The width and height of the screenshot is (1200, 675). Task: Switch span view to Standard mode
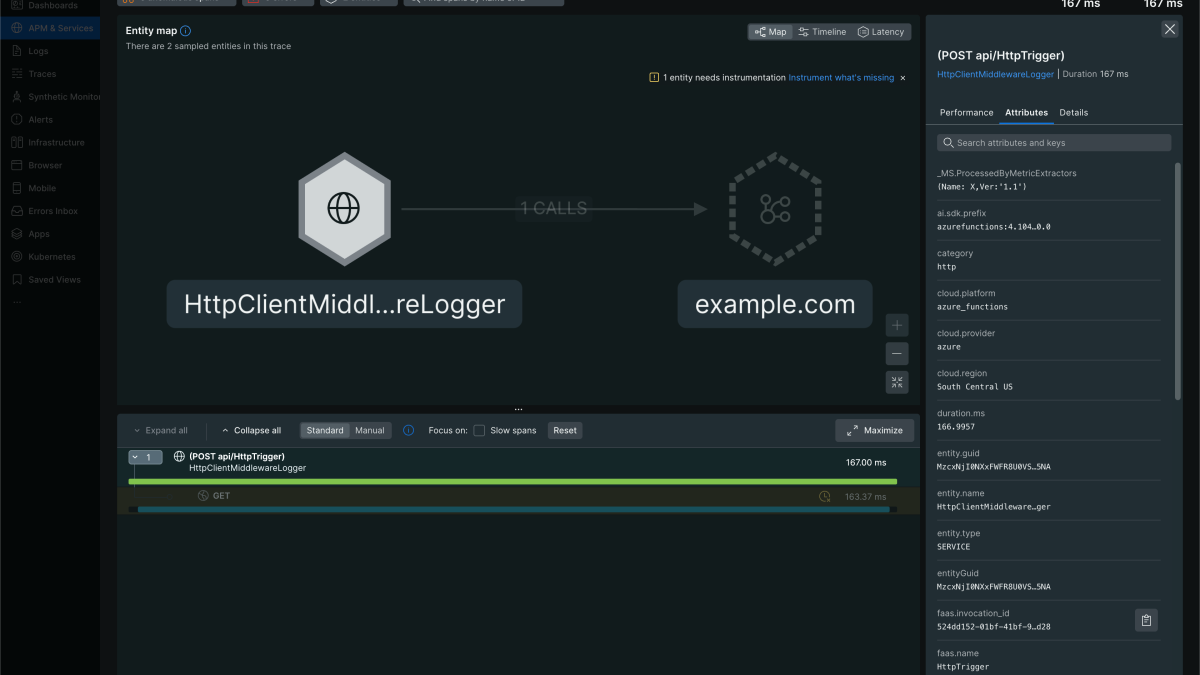click(x=325, y=431)
